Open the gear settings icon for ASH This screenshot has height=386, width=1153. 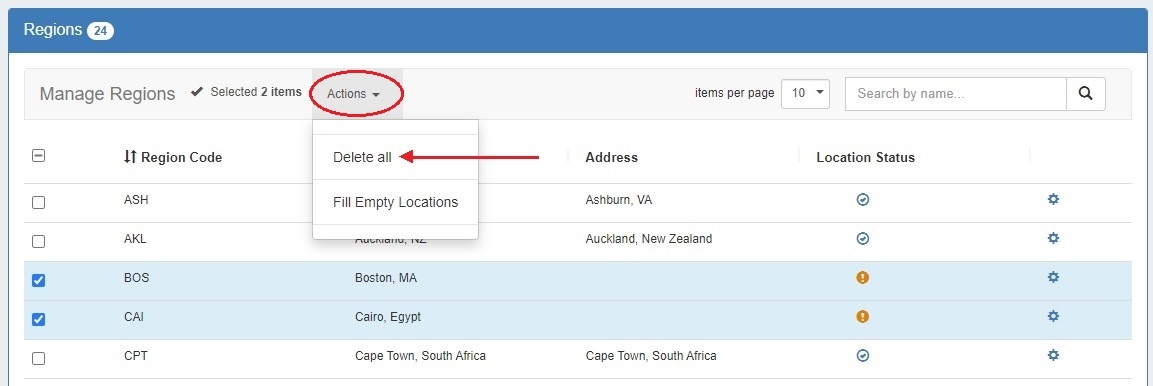tap(1053, 199)
